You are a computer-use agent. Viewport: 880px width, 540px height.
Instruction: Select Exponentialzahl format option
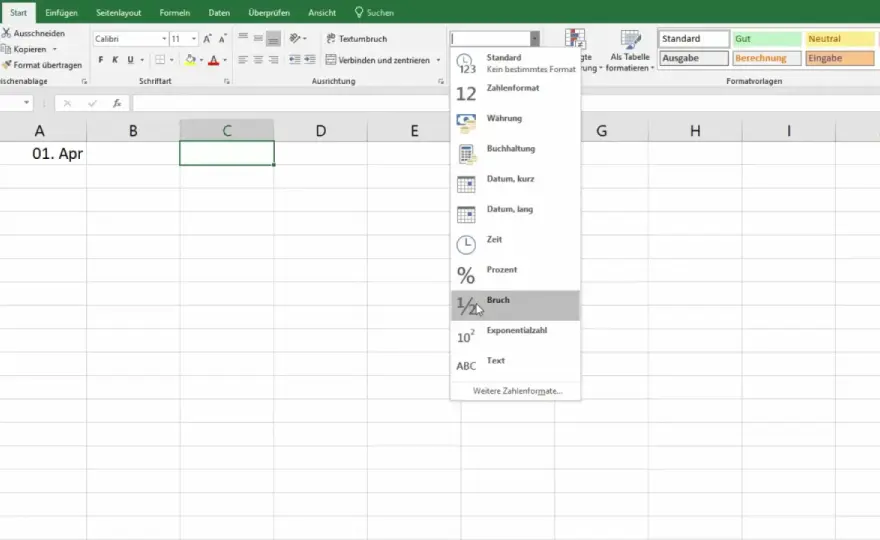pyautogui.click(x=515, y=336)
